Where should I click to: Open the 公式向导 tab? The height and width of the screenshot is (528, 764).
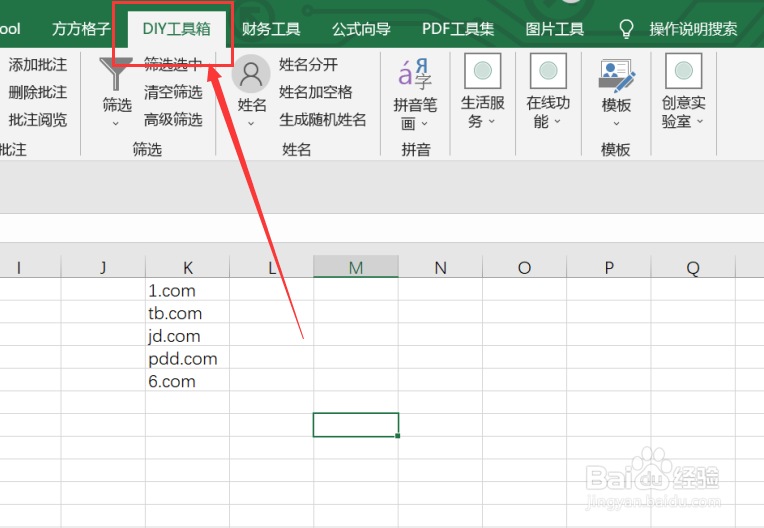(x=361, y=29)
